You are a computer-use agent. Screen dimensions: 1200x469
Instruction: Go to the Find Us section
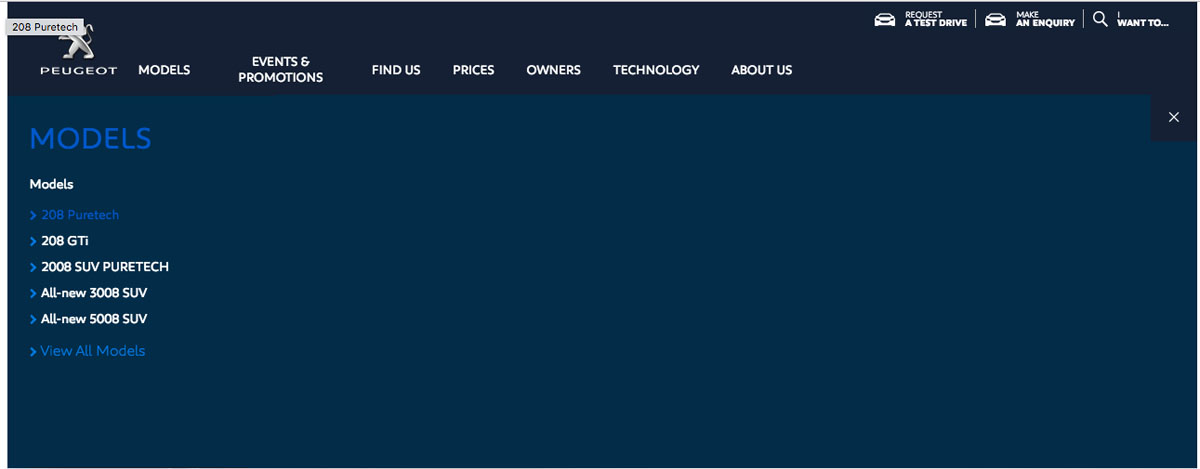click(x=396, y=70)
